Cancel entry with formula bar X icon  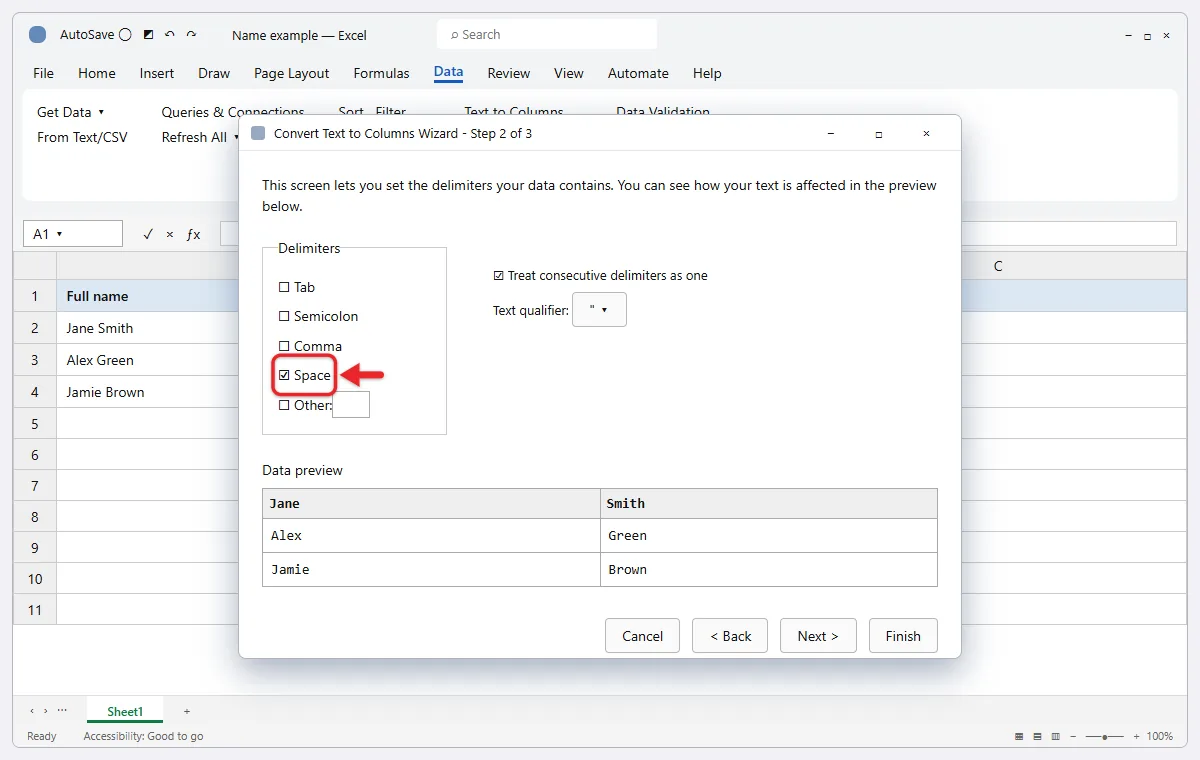pyautogui.click(x=170, y=234)
